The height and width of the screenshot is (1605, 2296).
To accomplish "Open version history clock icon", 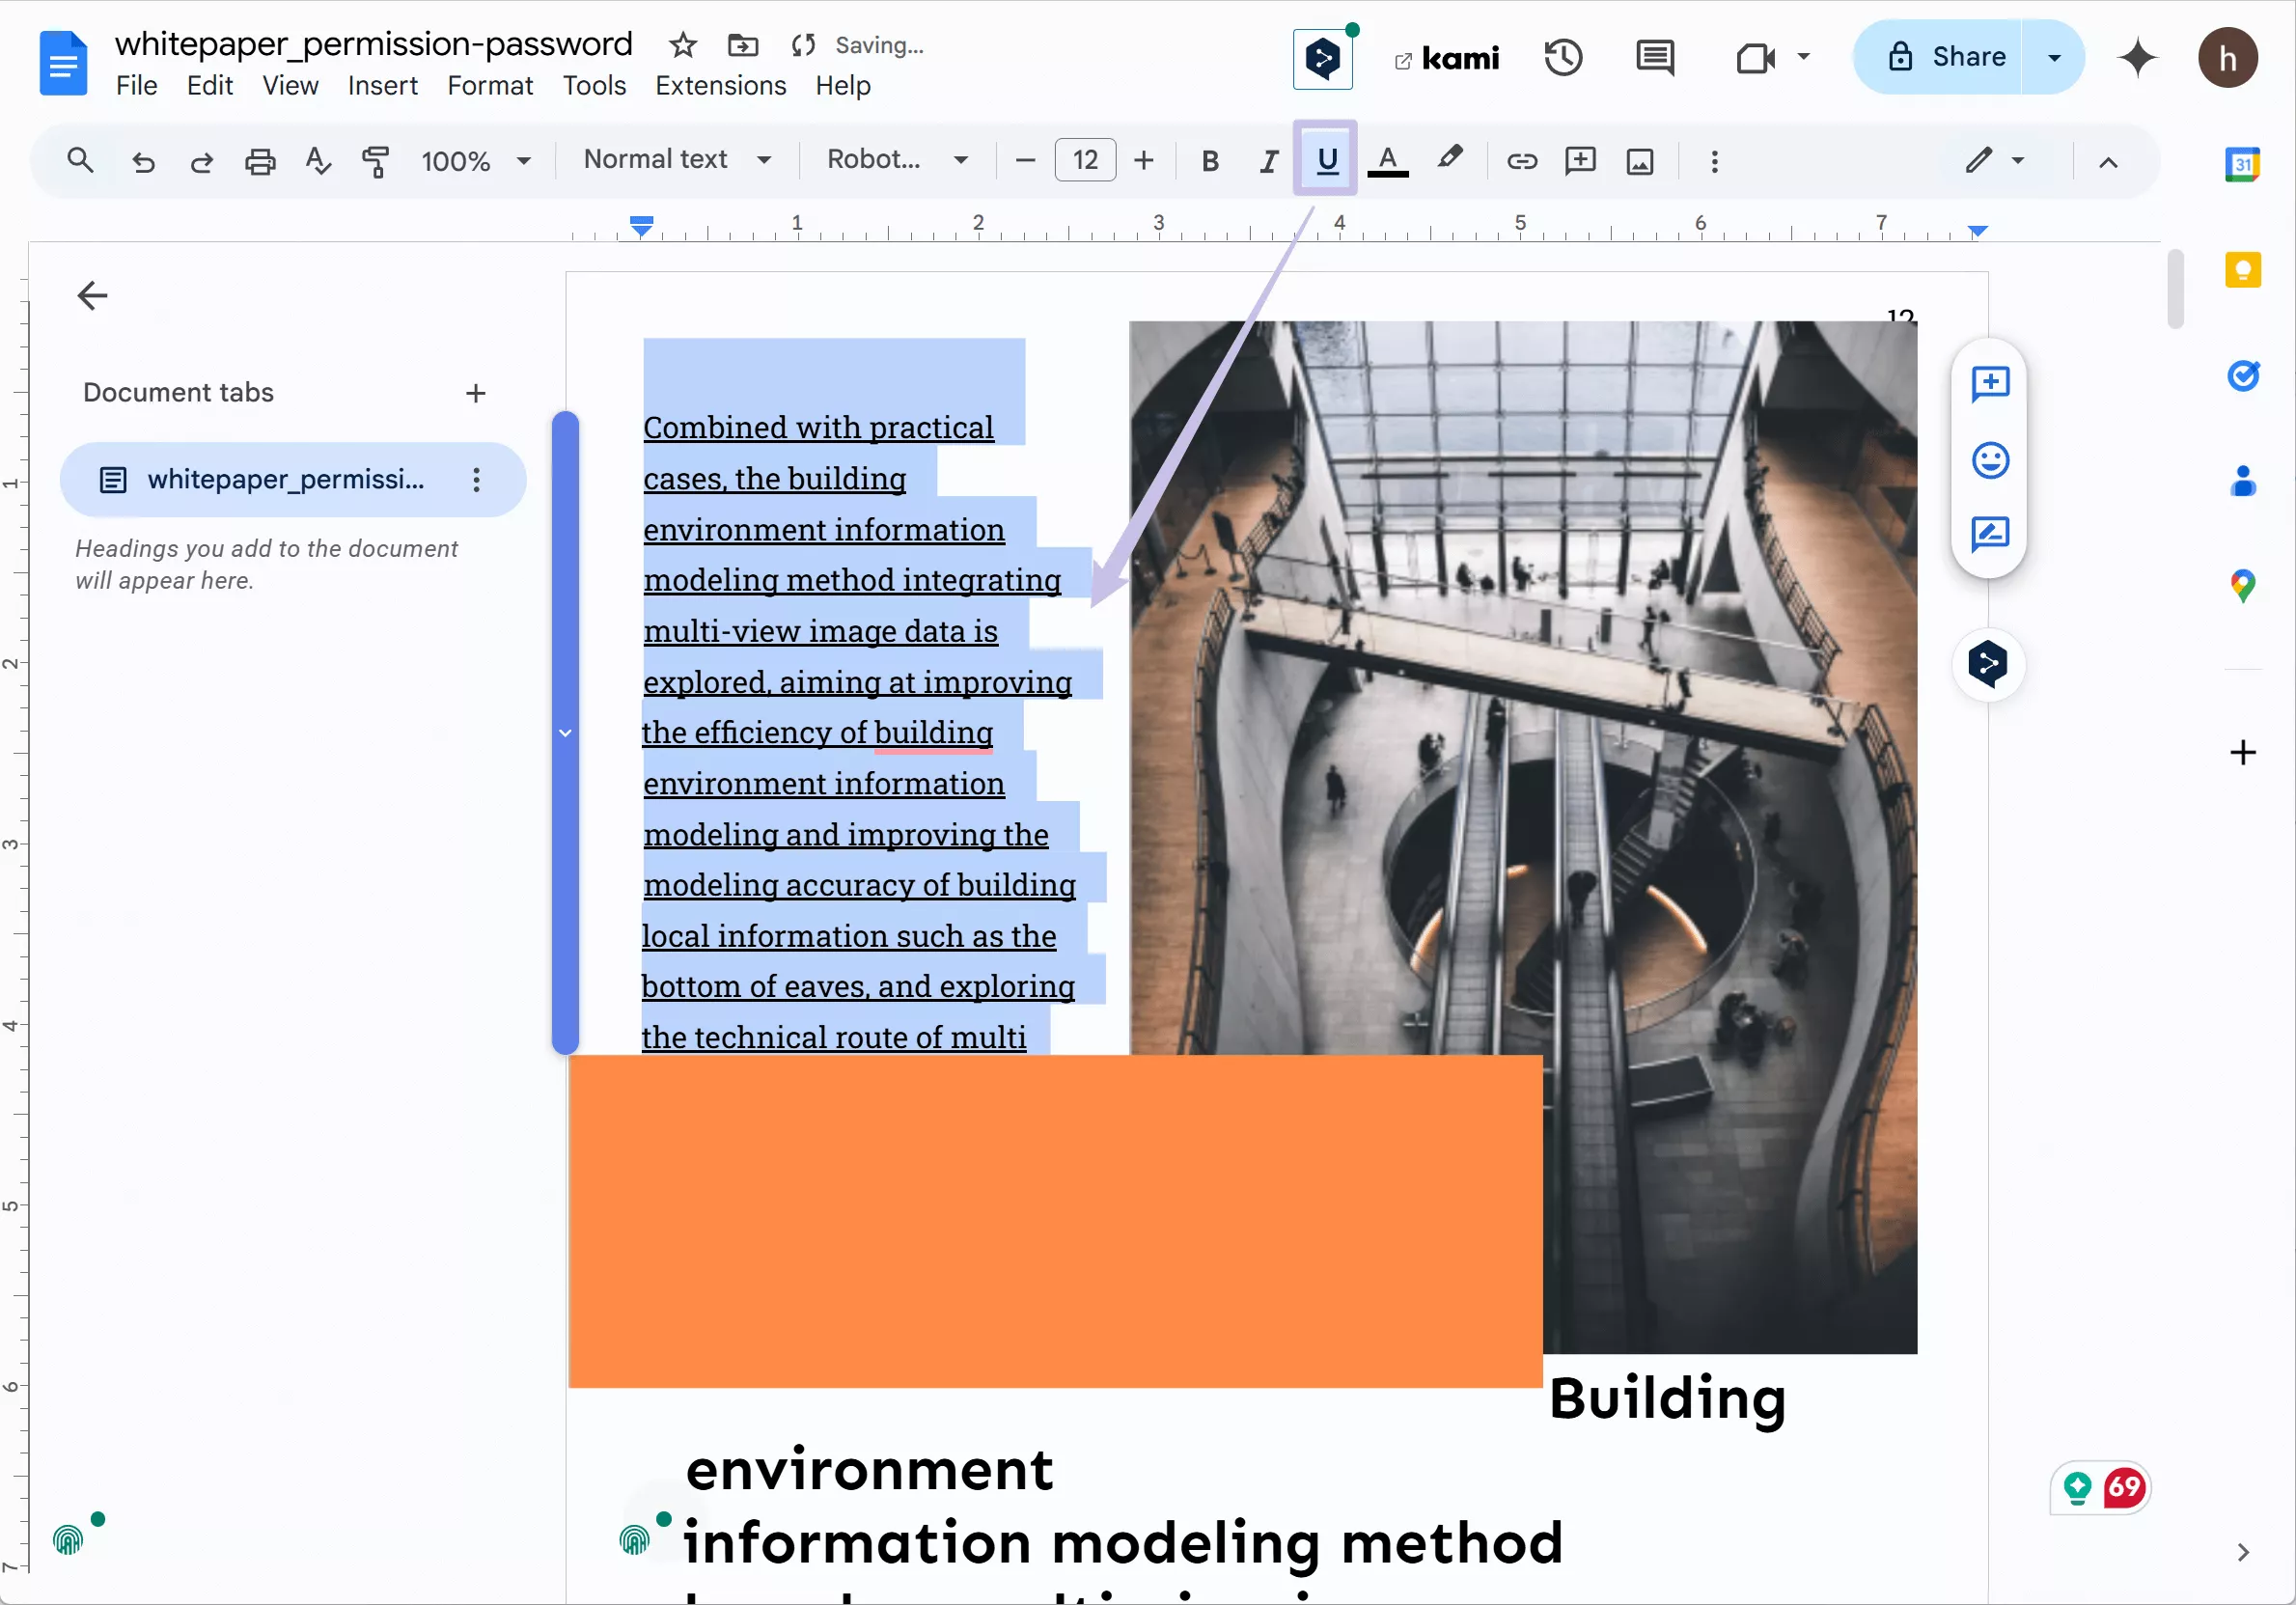I will [1563, 58].
